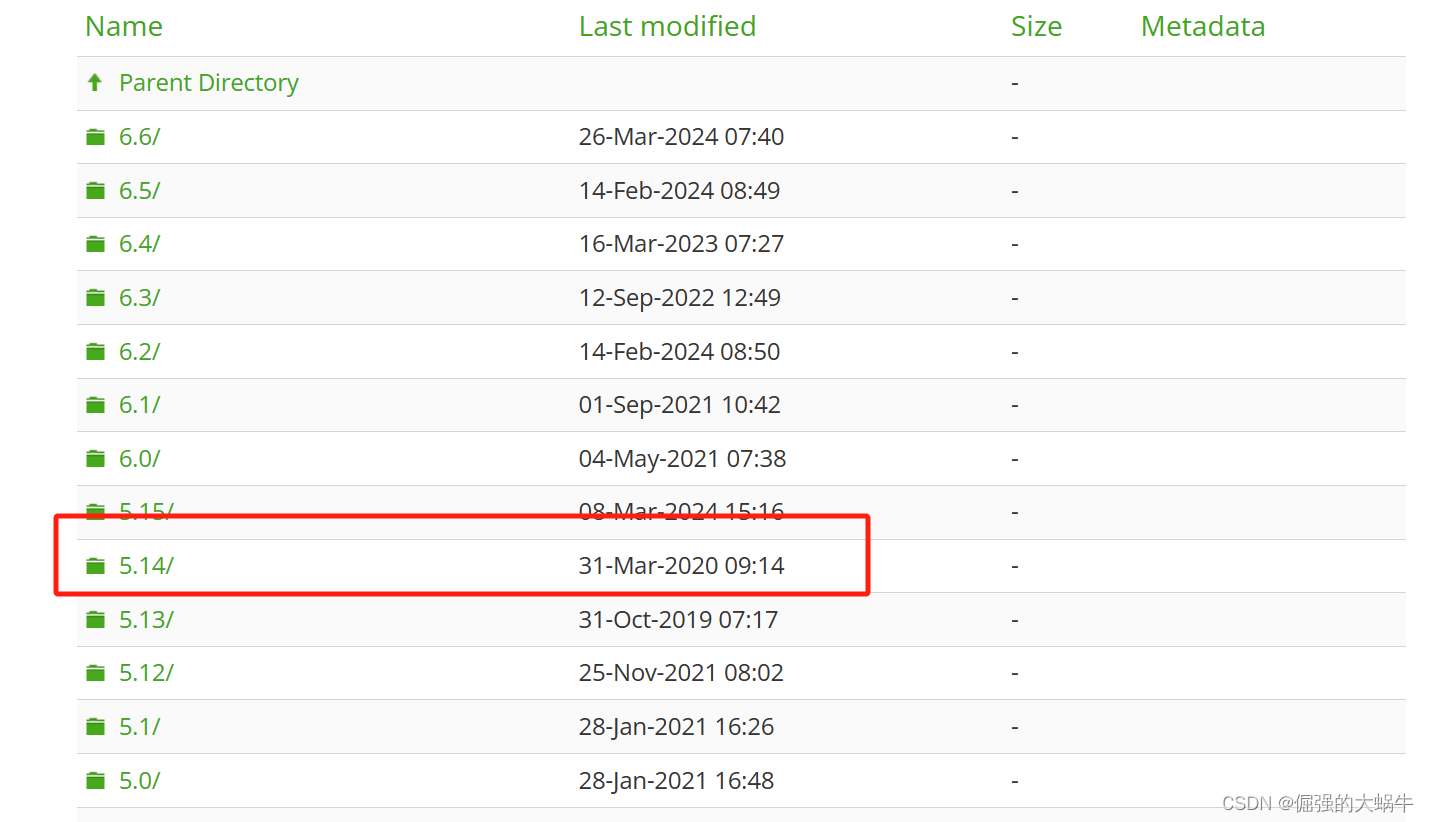
Task: Click the folder icon beside 5.13/
Action: click(95, 620)
